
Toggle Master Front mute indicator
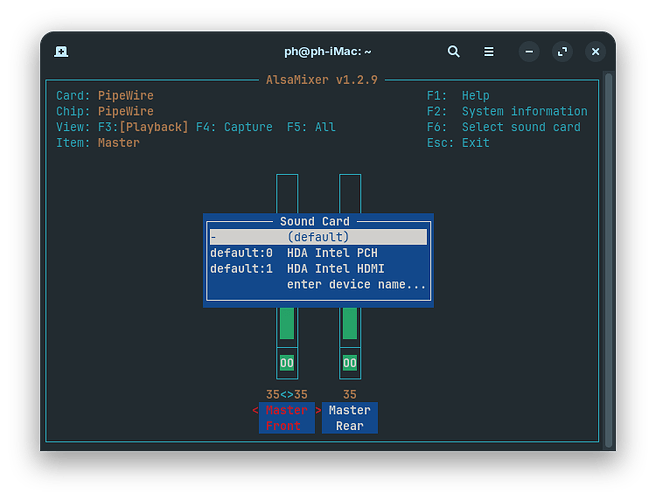(287, 363)
